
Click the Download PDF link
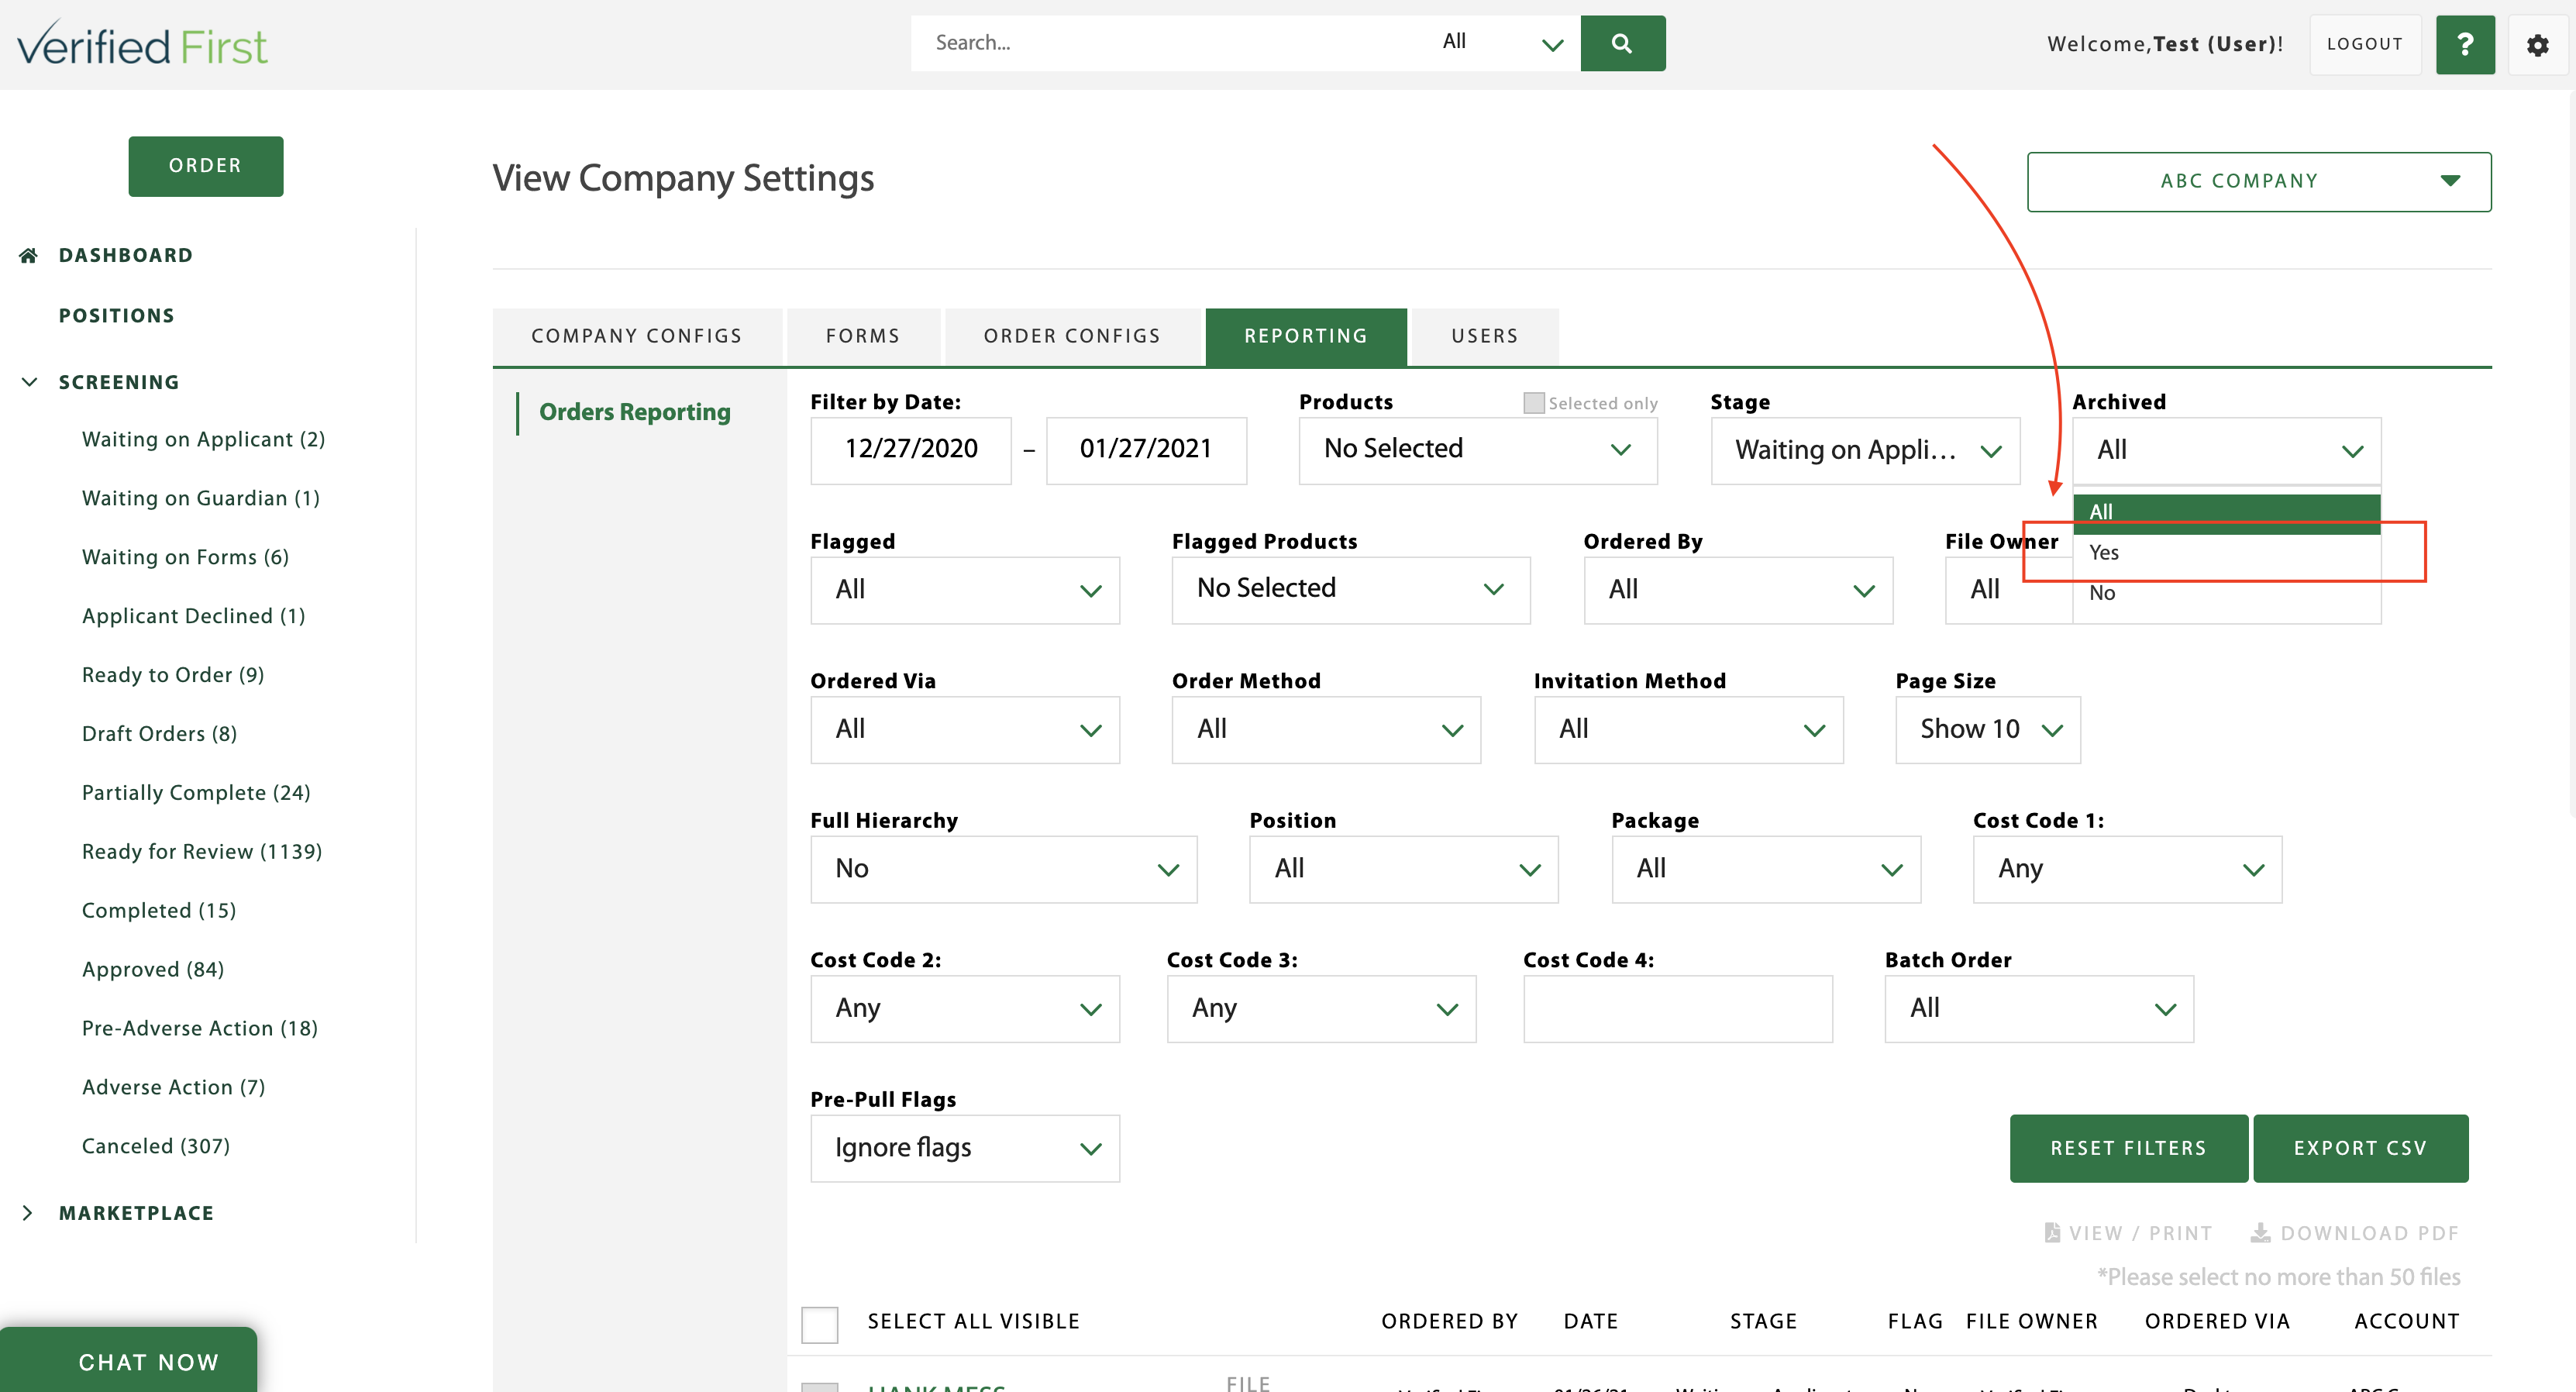pyautogui.click(x=2354, y=1233)
